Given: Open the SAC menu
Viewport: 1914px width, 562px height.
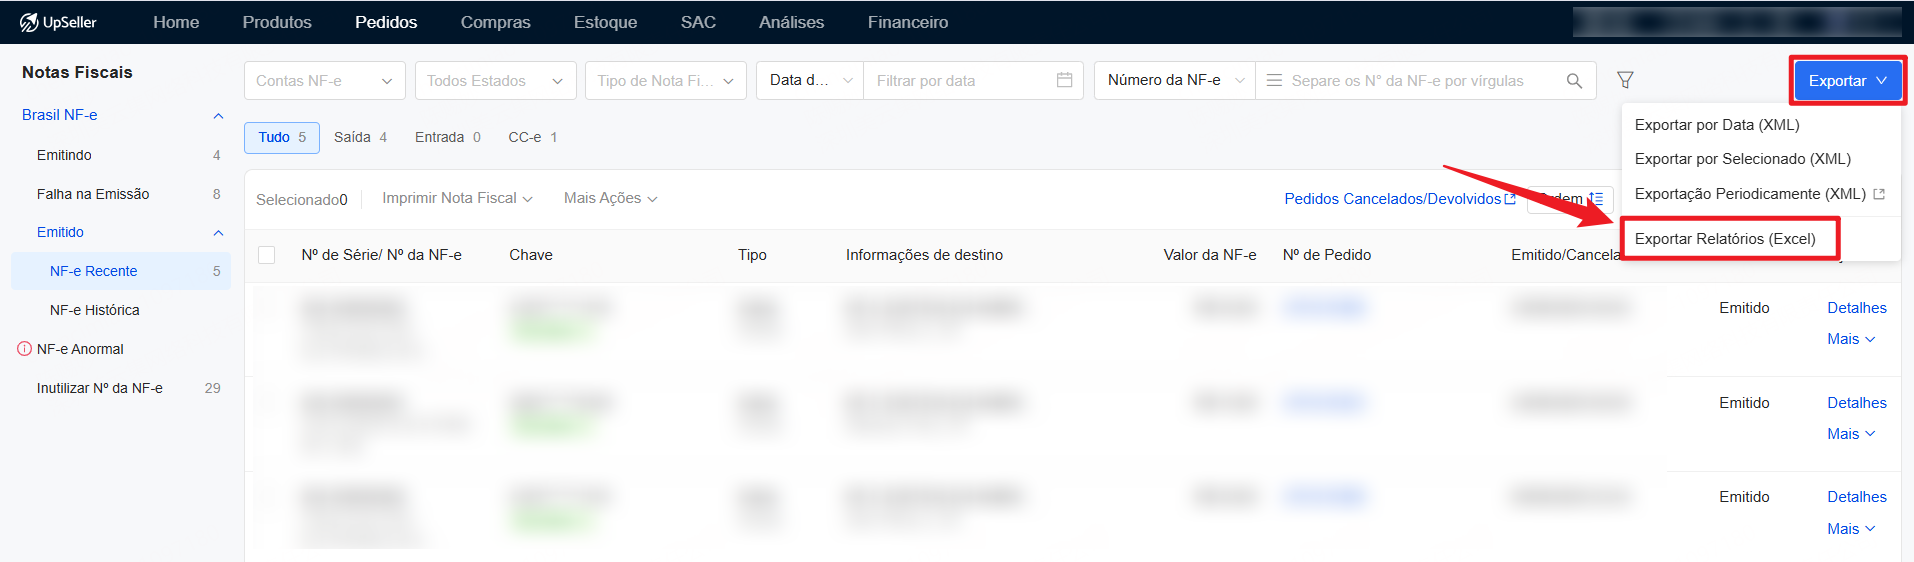Looking at the screenshot, I should (698, 22).
